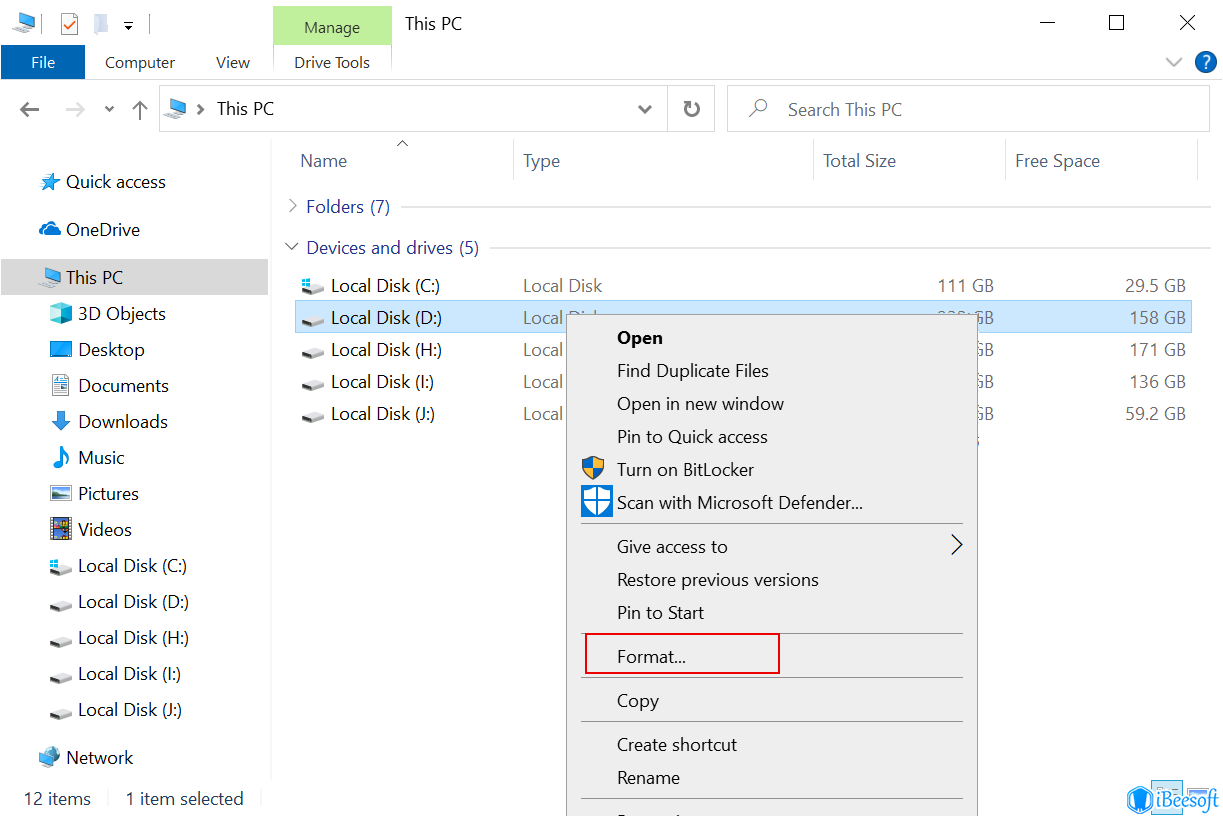Expand the ribbon with the chevron
This screenshot has width=1223, height=816.
coord(1174,62)
